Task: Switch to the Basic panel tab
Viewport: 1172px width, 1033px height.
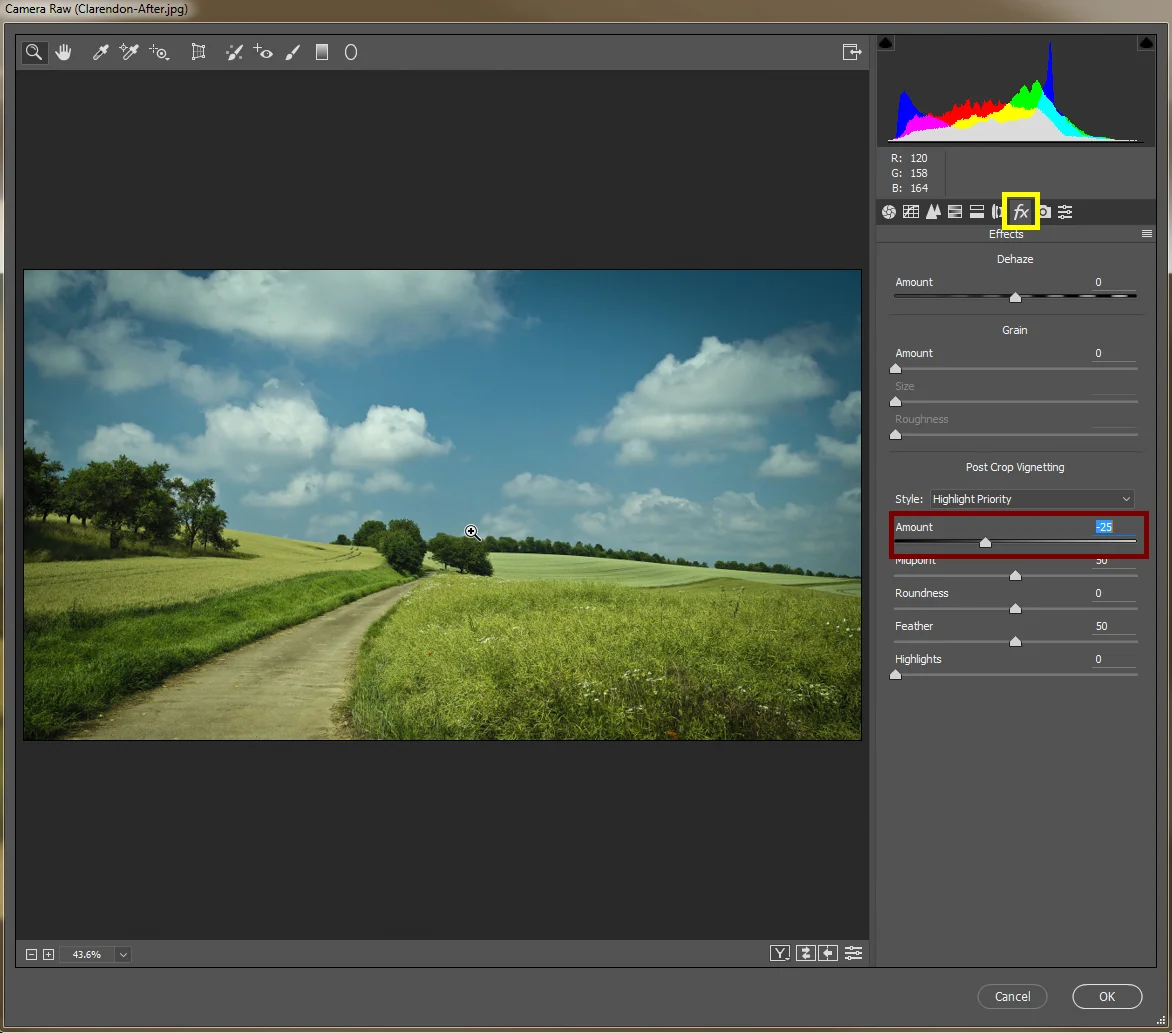Action: (x=888, y=212)
